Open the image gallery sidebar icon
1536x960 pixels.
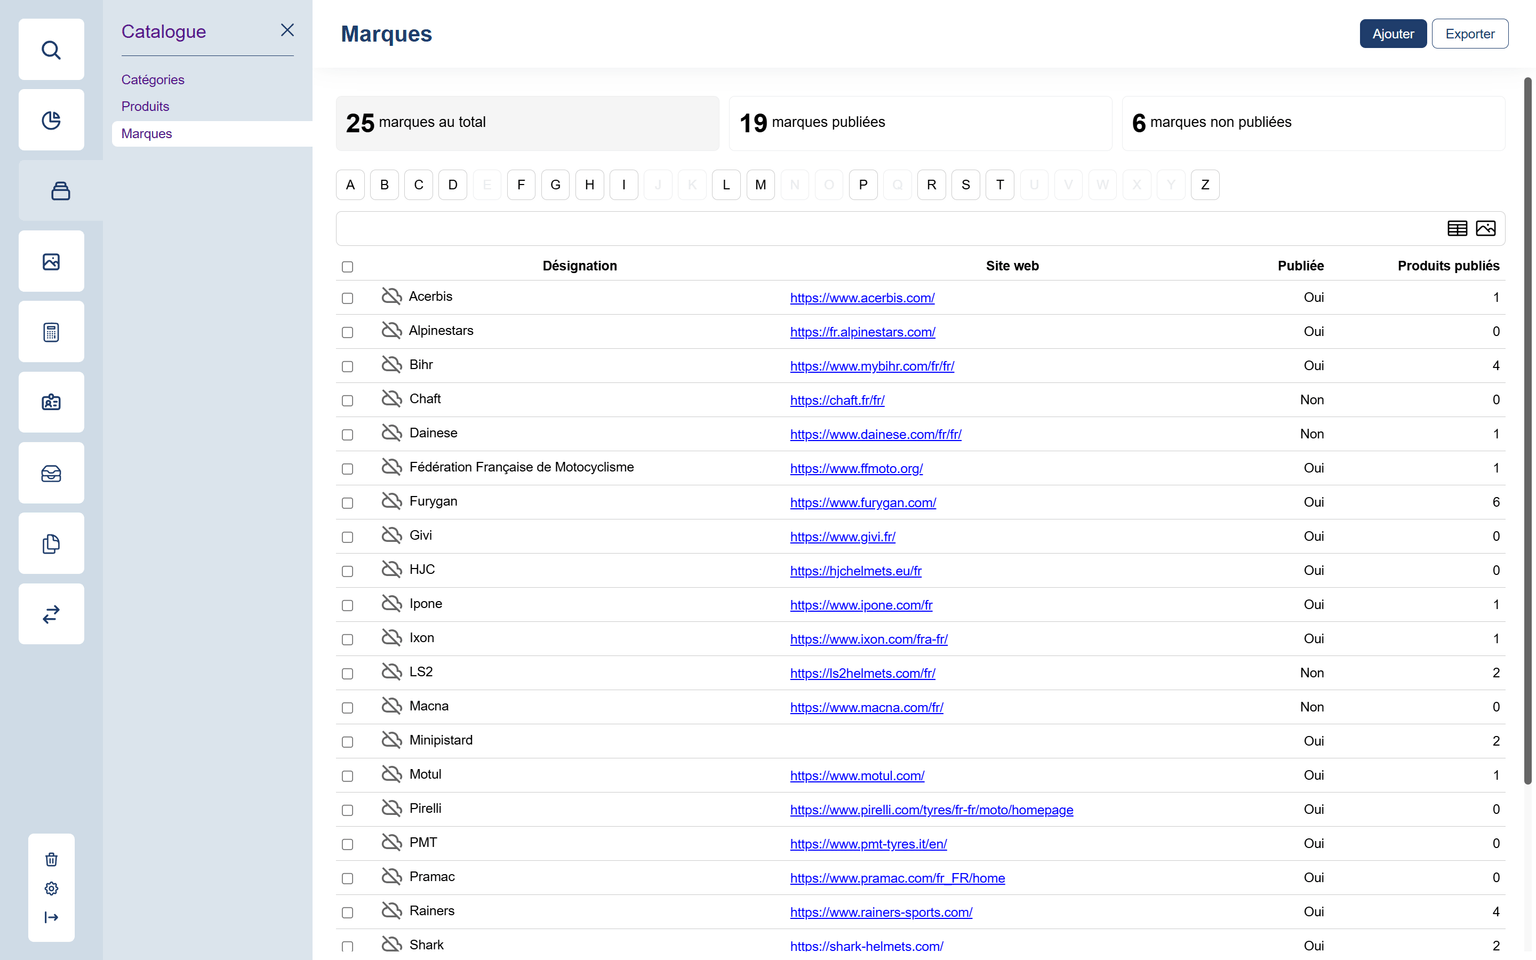pyautogui.click(x=51, y=262)
